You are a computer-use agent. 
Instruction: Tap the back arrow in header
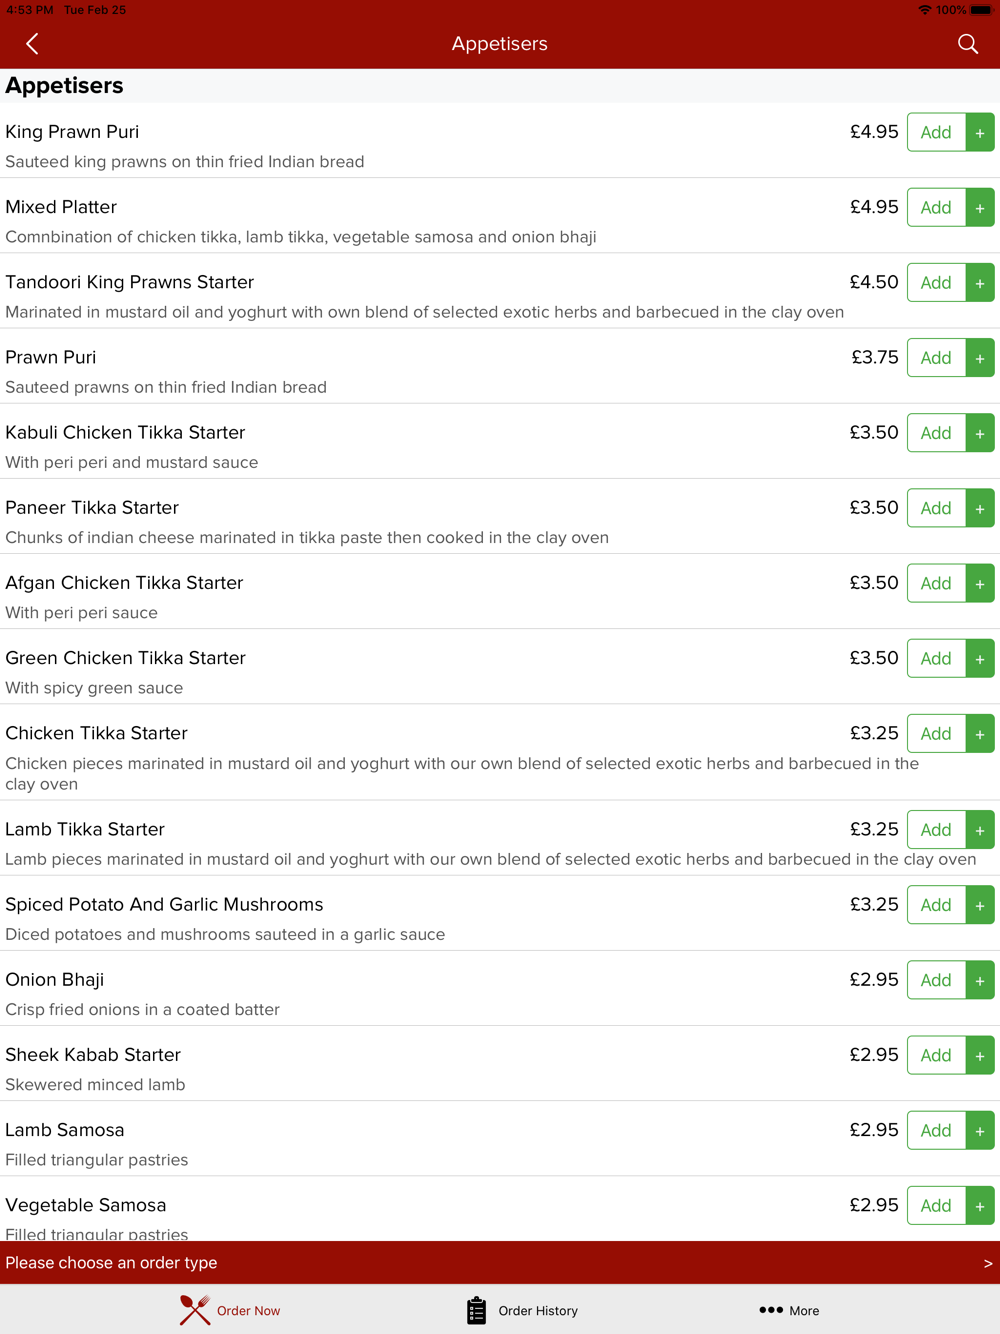(32, 44)
